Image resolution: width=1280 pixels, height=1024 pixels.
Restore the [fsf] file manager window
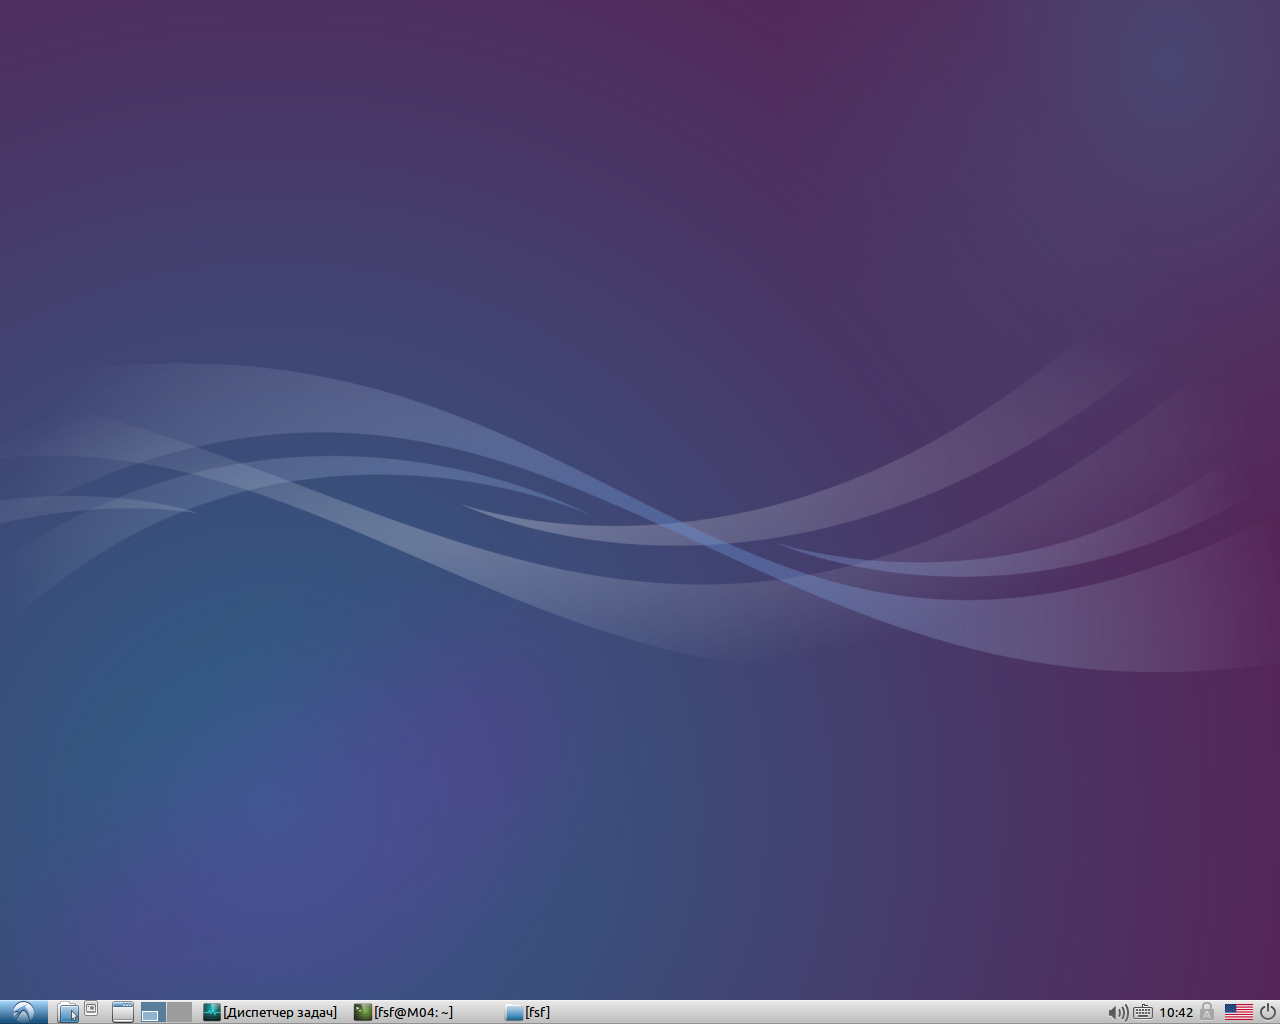536,1012
